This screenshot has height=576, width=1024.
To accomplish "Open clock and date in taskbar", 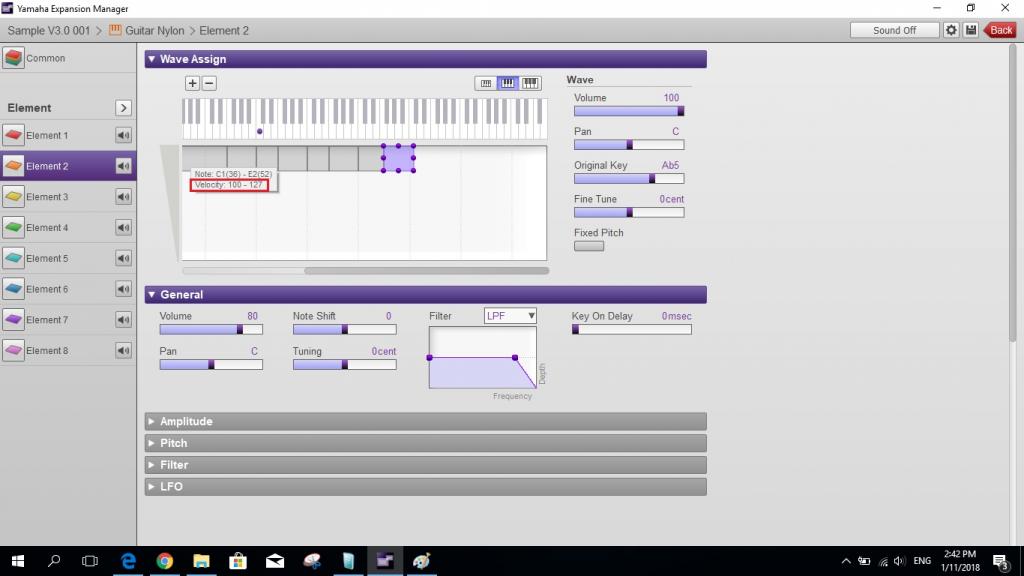I will [960, 560].
